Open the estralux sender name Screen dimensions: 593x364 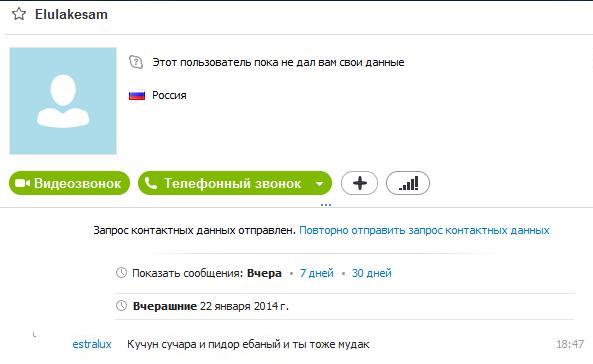coord(92,344)
